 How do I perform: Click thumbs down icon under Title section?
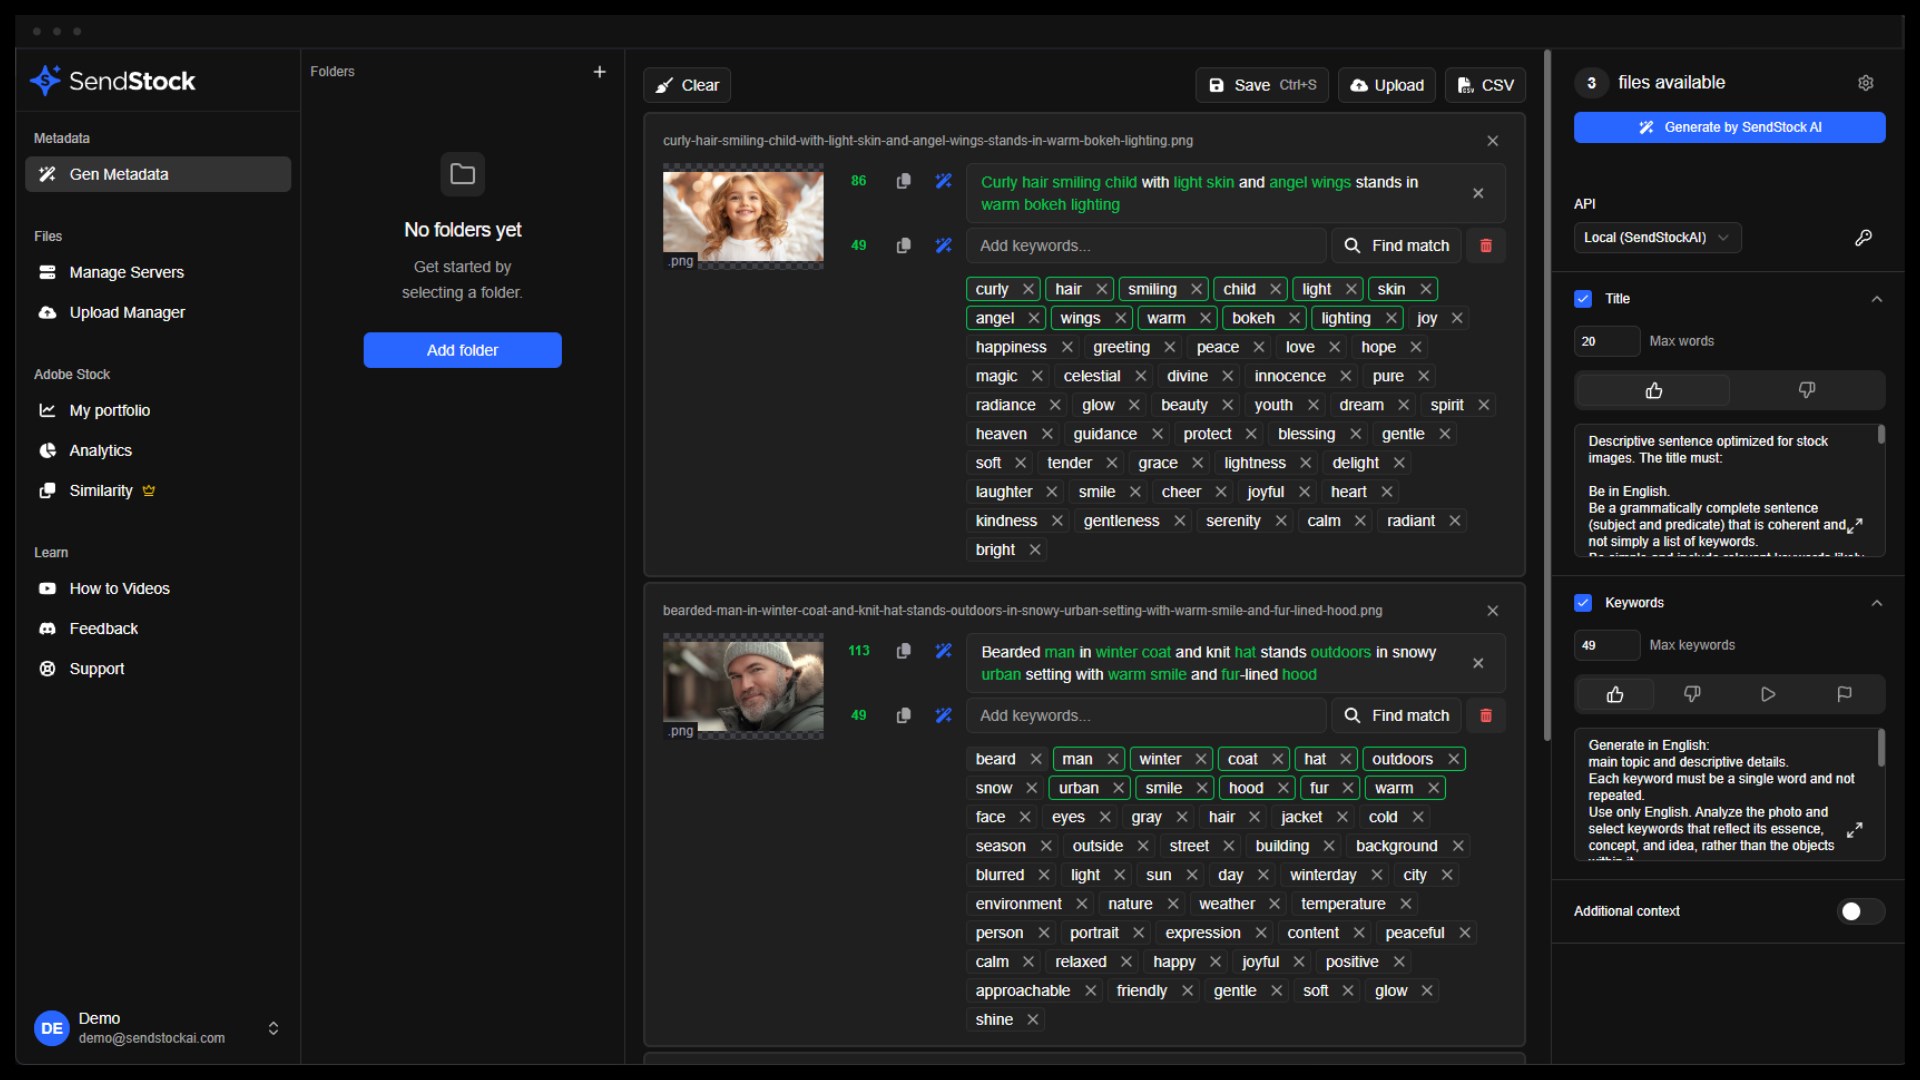(1806, 390)
